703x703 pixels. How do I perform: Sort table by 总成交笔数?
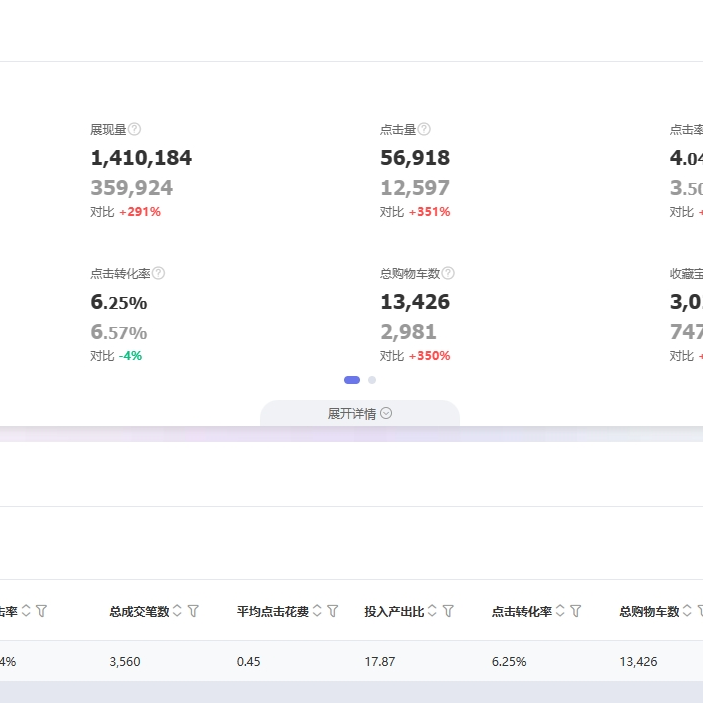pos(177,611)
